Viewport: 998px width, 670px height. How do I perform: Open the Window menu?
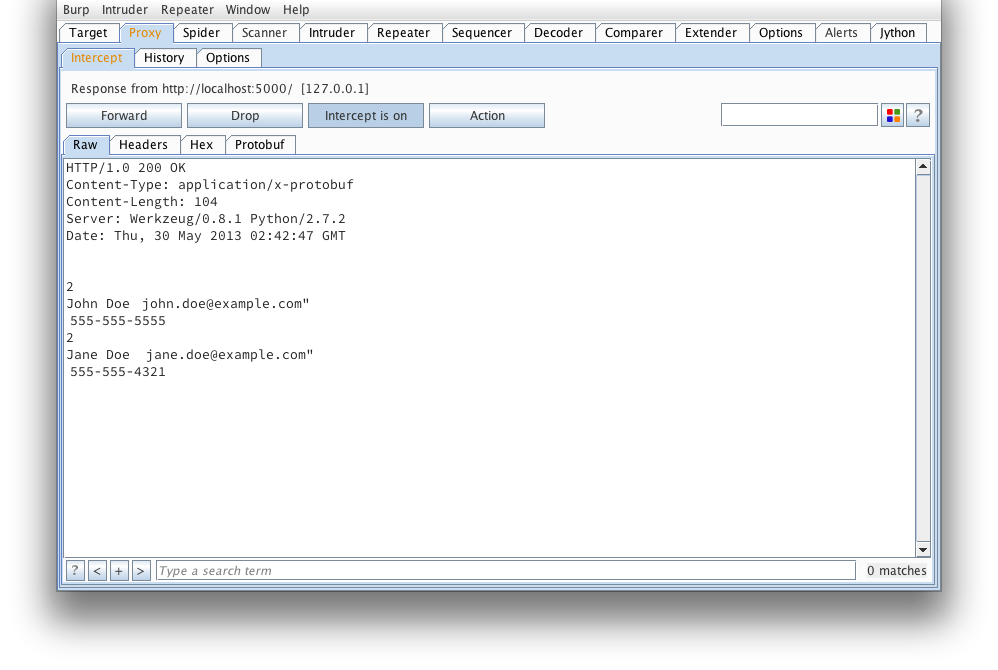point(247,10)
